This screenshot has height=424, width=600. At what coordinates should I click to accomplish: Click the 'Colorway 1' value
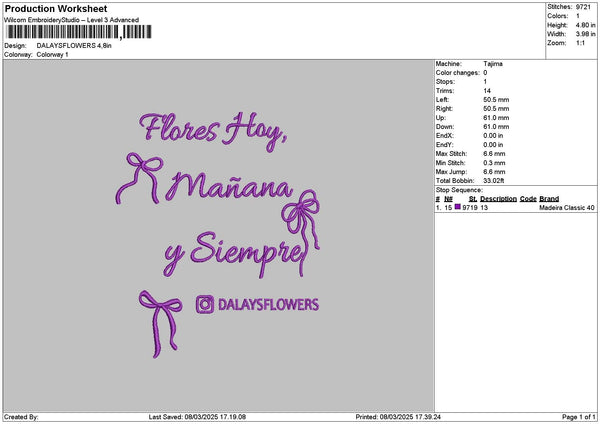(52, 55)
